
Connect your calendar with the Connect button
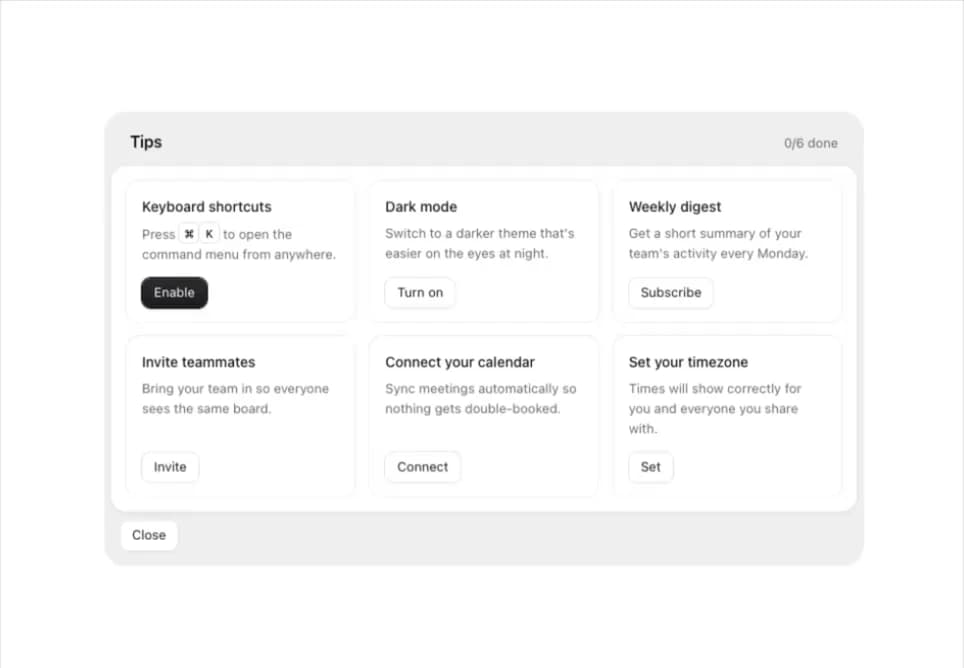tap(422, 467)
